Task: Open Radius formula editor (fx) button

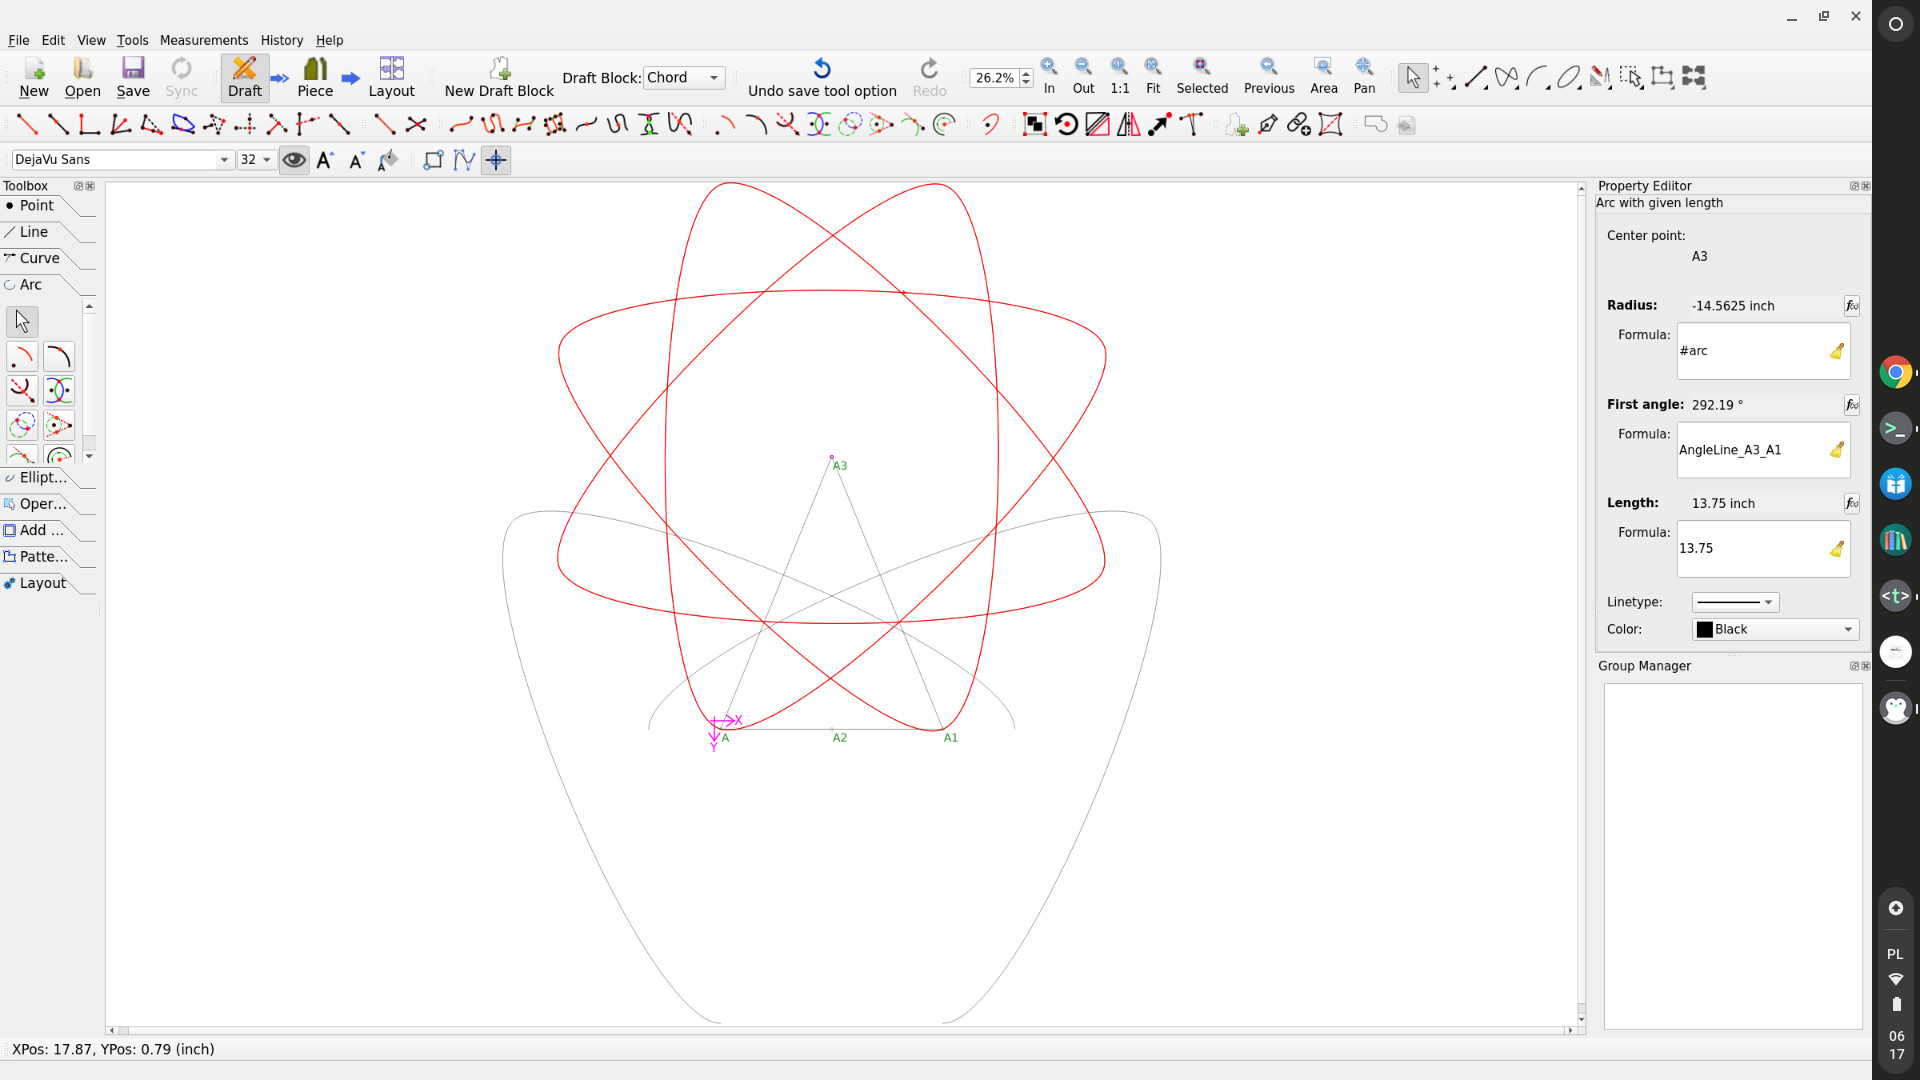Action: pos(1851,306)
